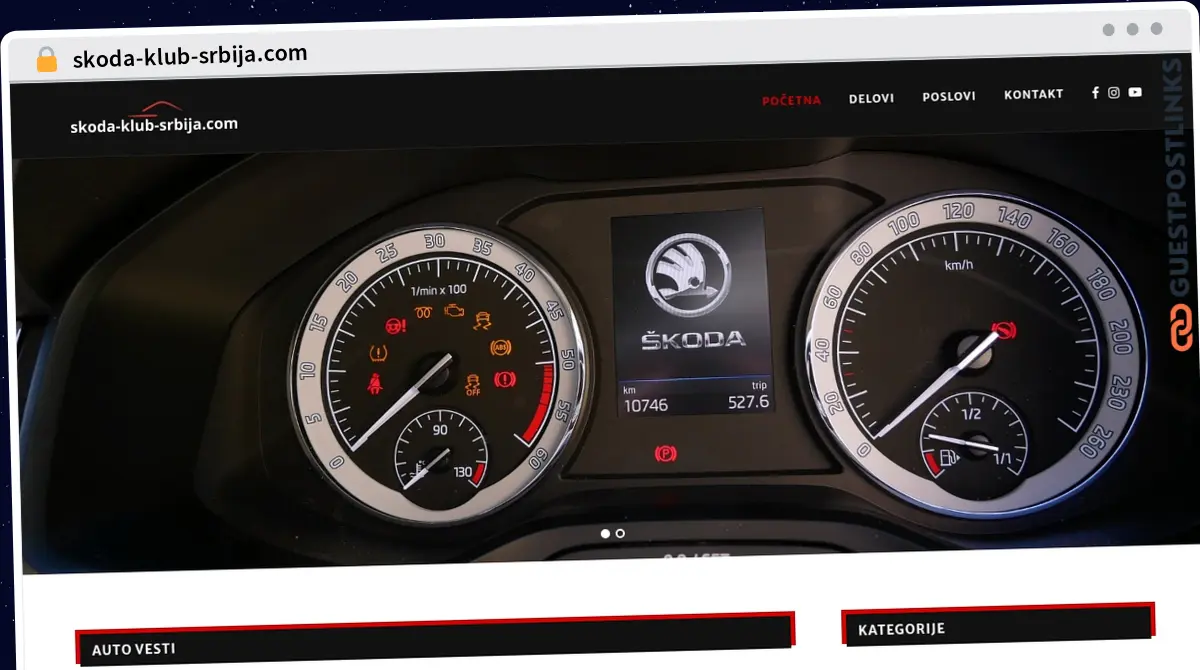Click the AUTO VESTI section heading
Image resolution: width=1200 pixels, height=670 pixels.
coord(133,650)
